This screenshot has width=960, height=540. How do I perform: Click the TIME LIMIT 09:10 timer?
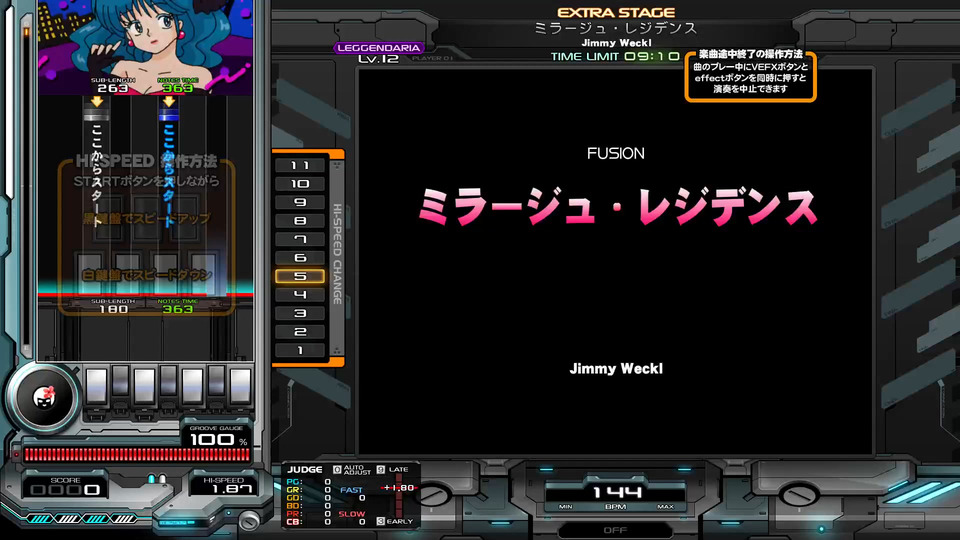(x=615, y=56)
